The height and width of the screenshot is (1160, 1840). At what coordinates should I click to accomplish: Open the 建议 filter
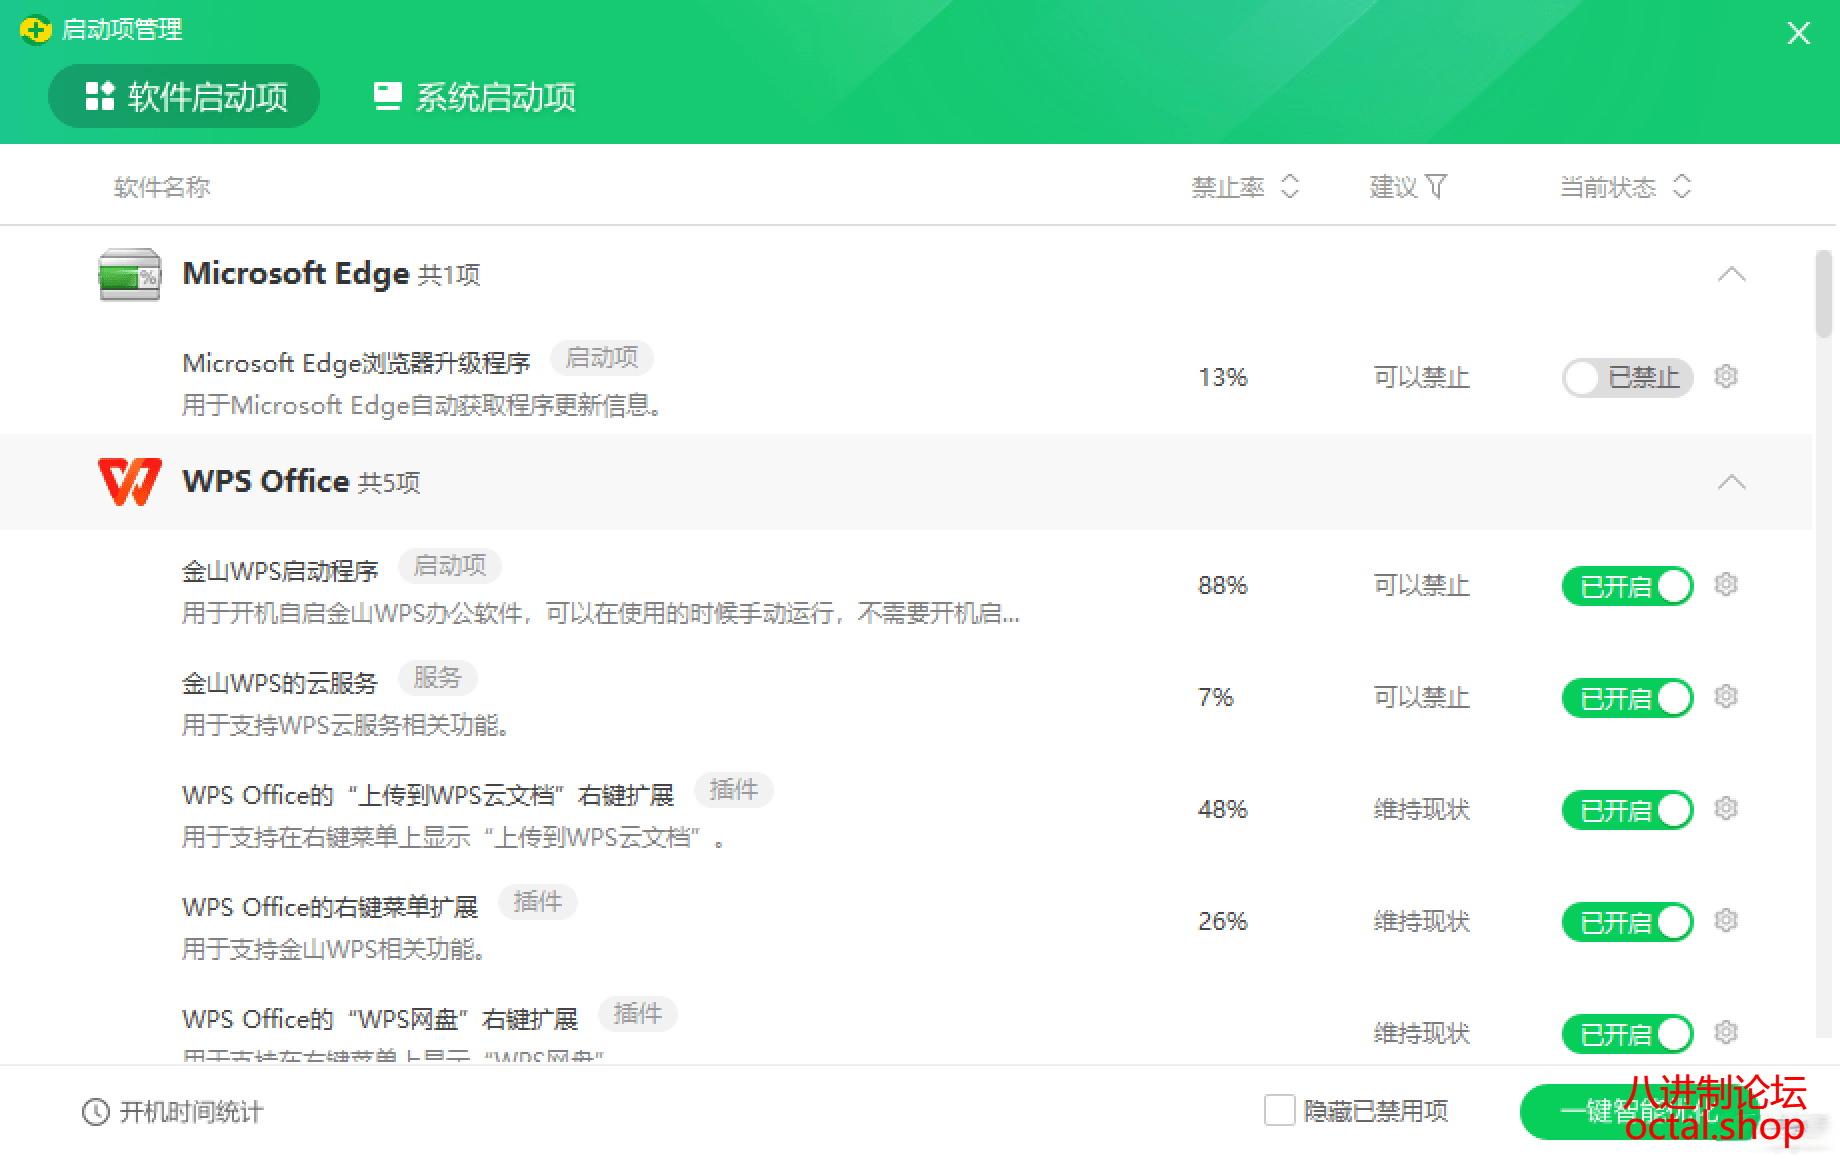click(x=1408, y=187)
